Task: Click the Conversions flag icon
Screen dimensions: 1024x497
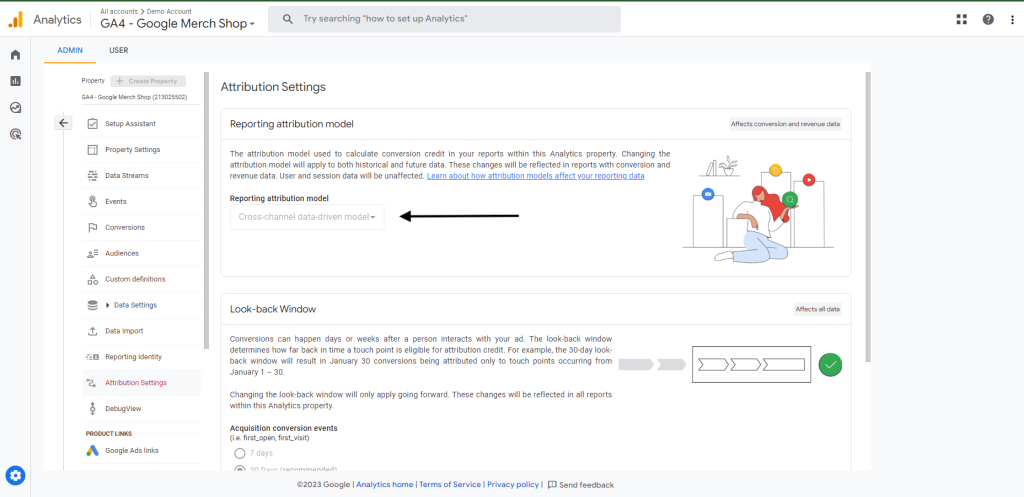Action: 92,227
